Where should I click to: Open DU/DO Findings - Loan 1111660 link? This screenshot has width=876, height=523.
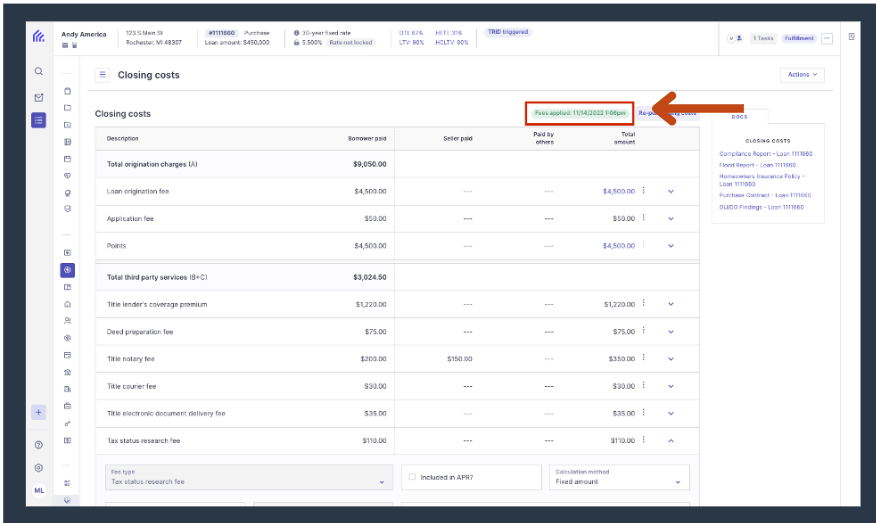[761, 207]
